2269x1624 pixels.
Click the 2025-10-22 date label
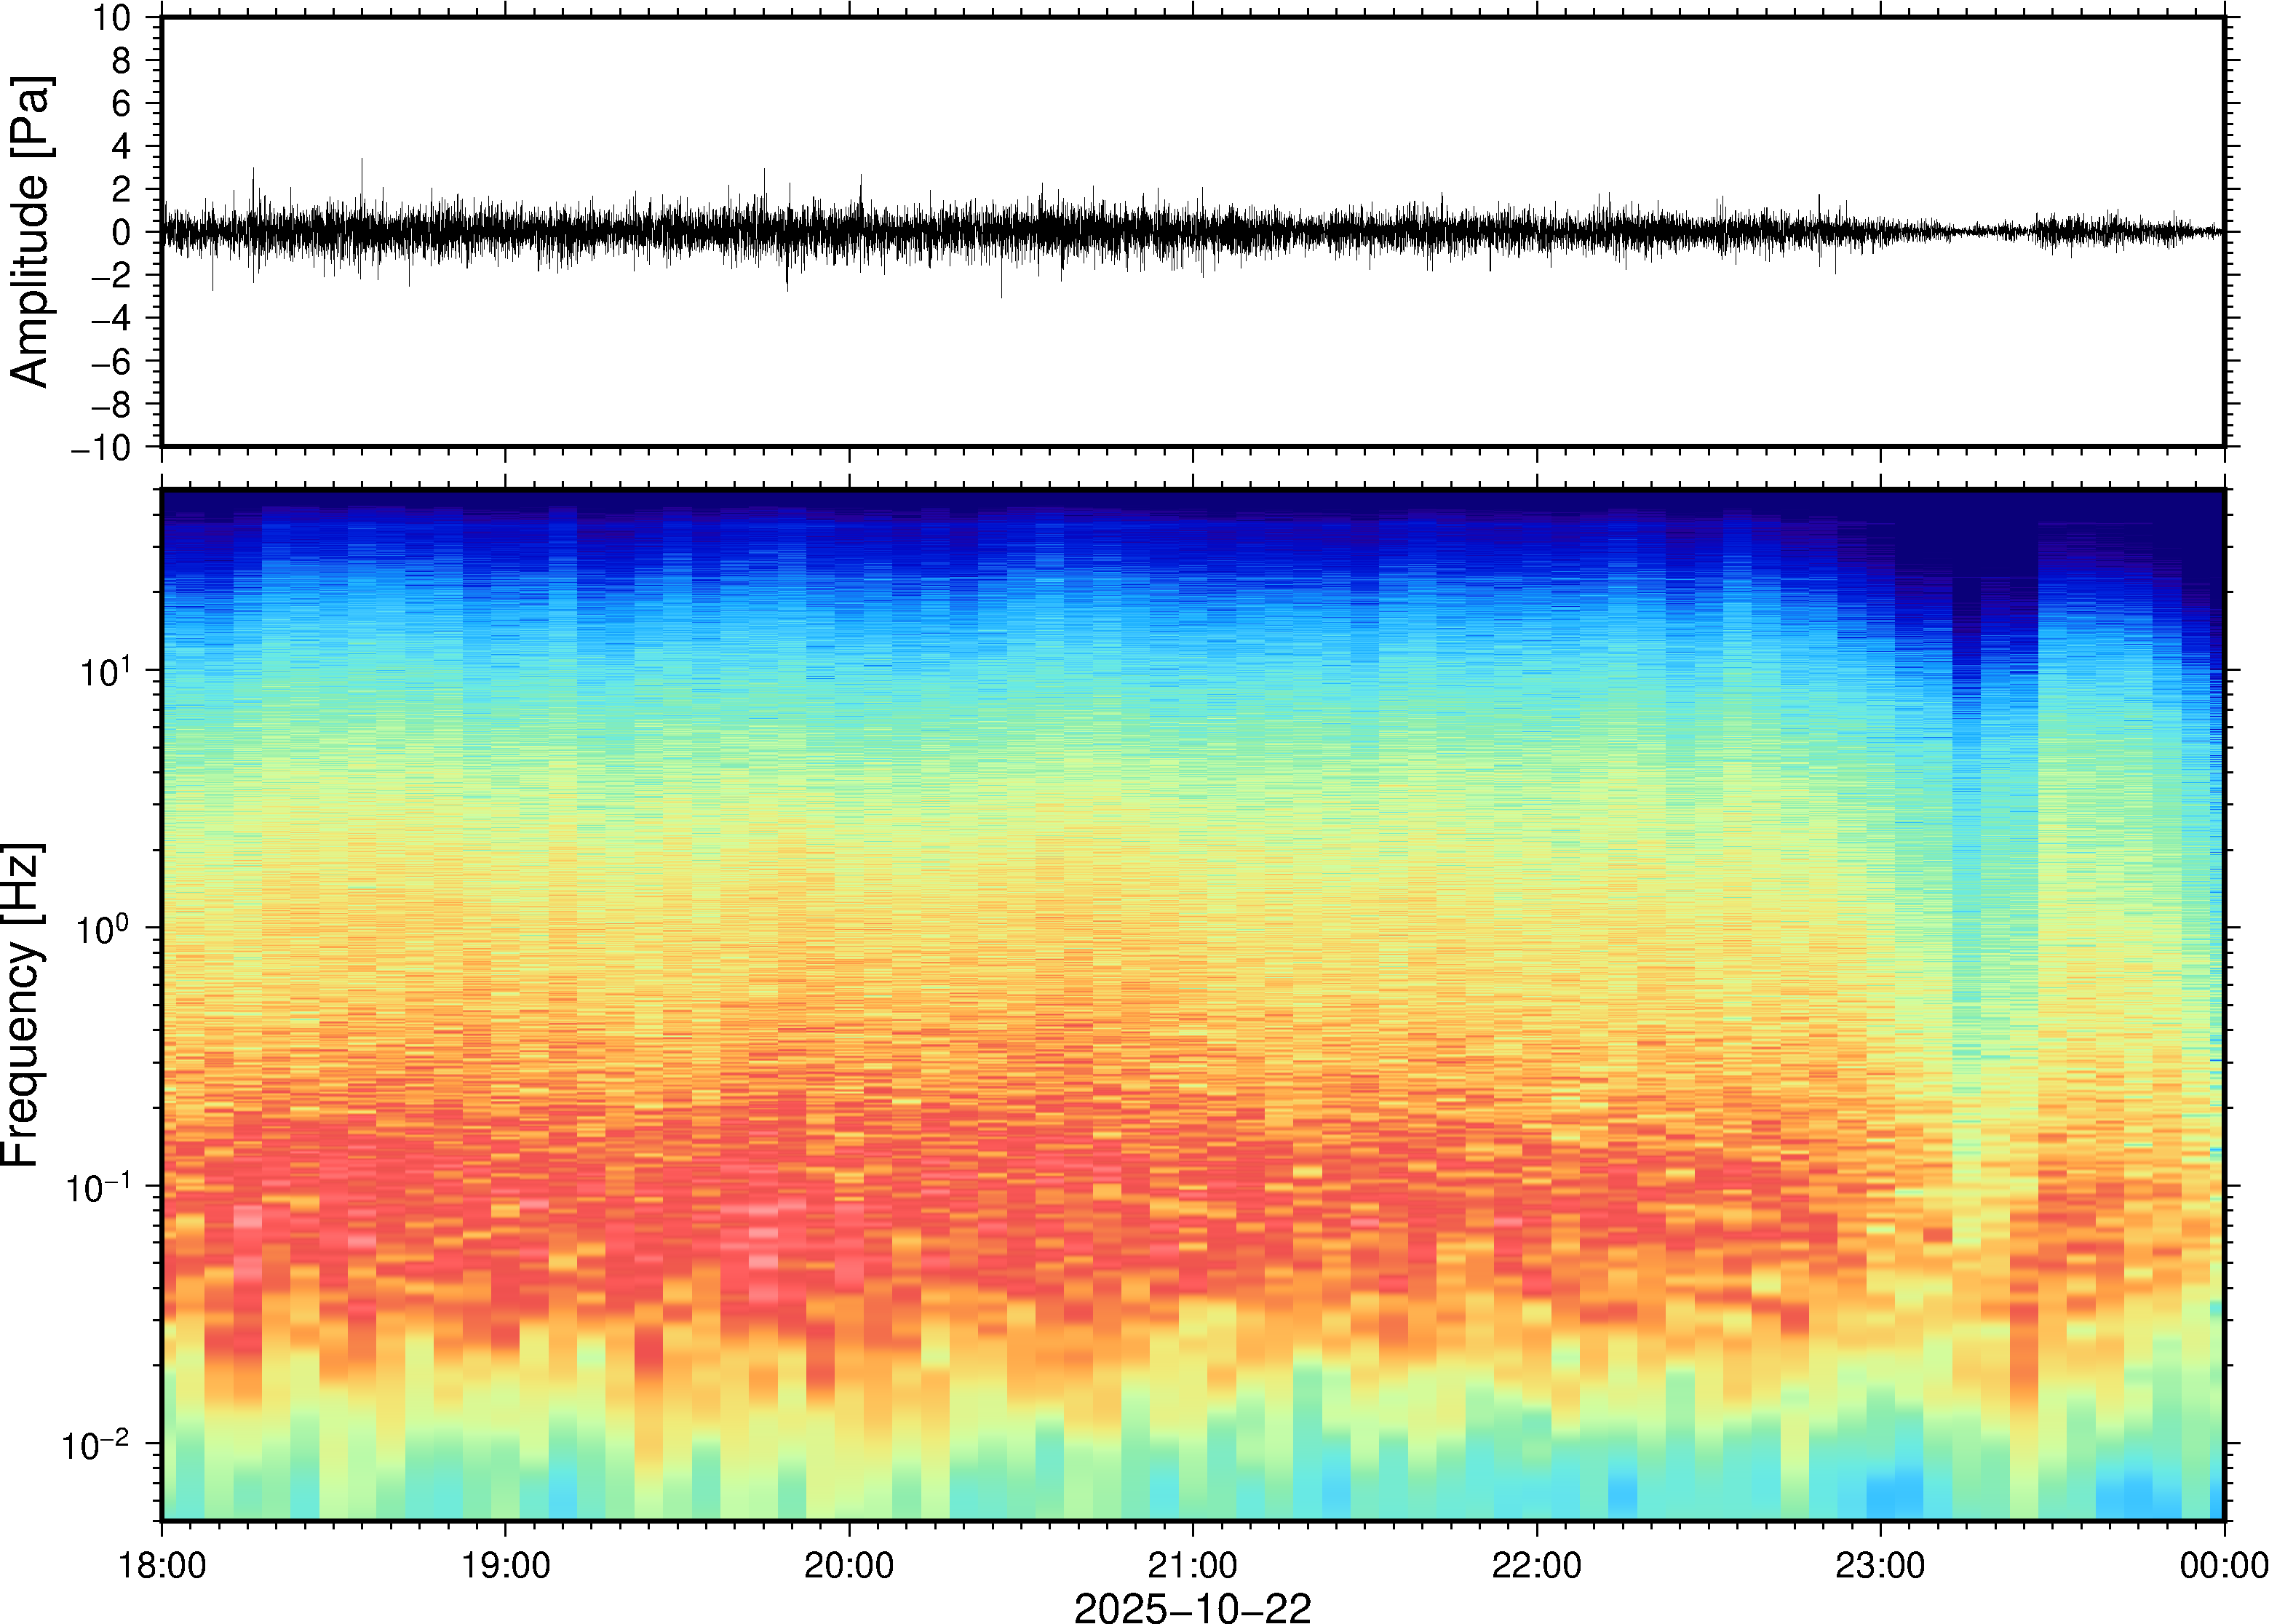pyautogui.click(x=1192, y=1607)
